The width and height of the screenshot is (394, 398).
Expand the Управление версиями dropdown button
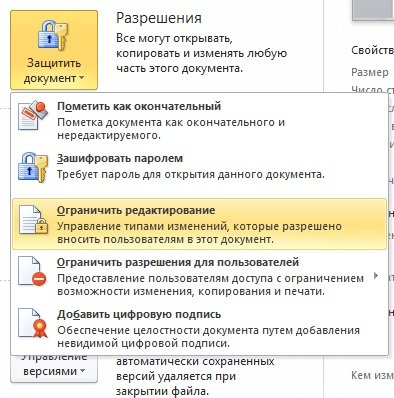(82, 371)
